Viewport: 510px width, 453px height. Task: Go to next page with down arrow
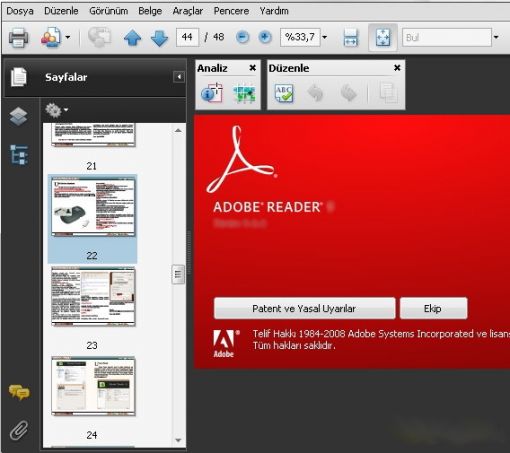tap(159, 38)
